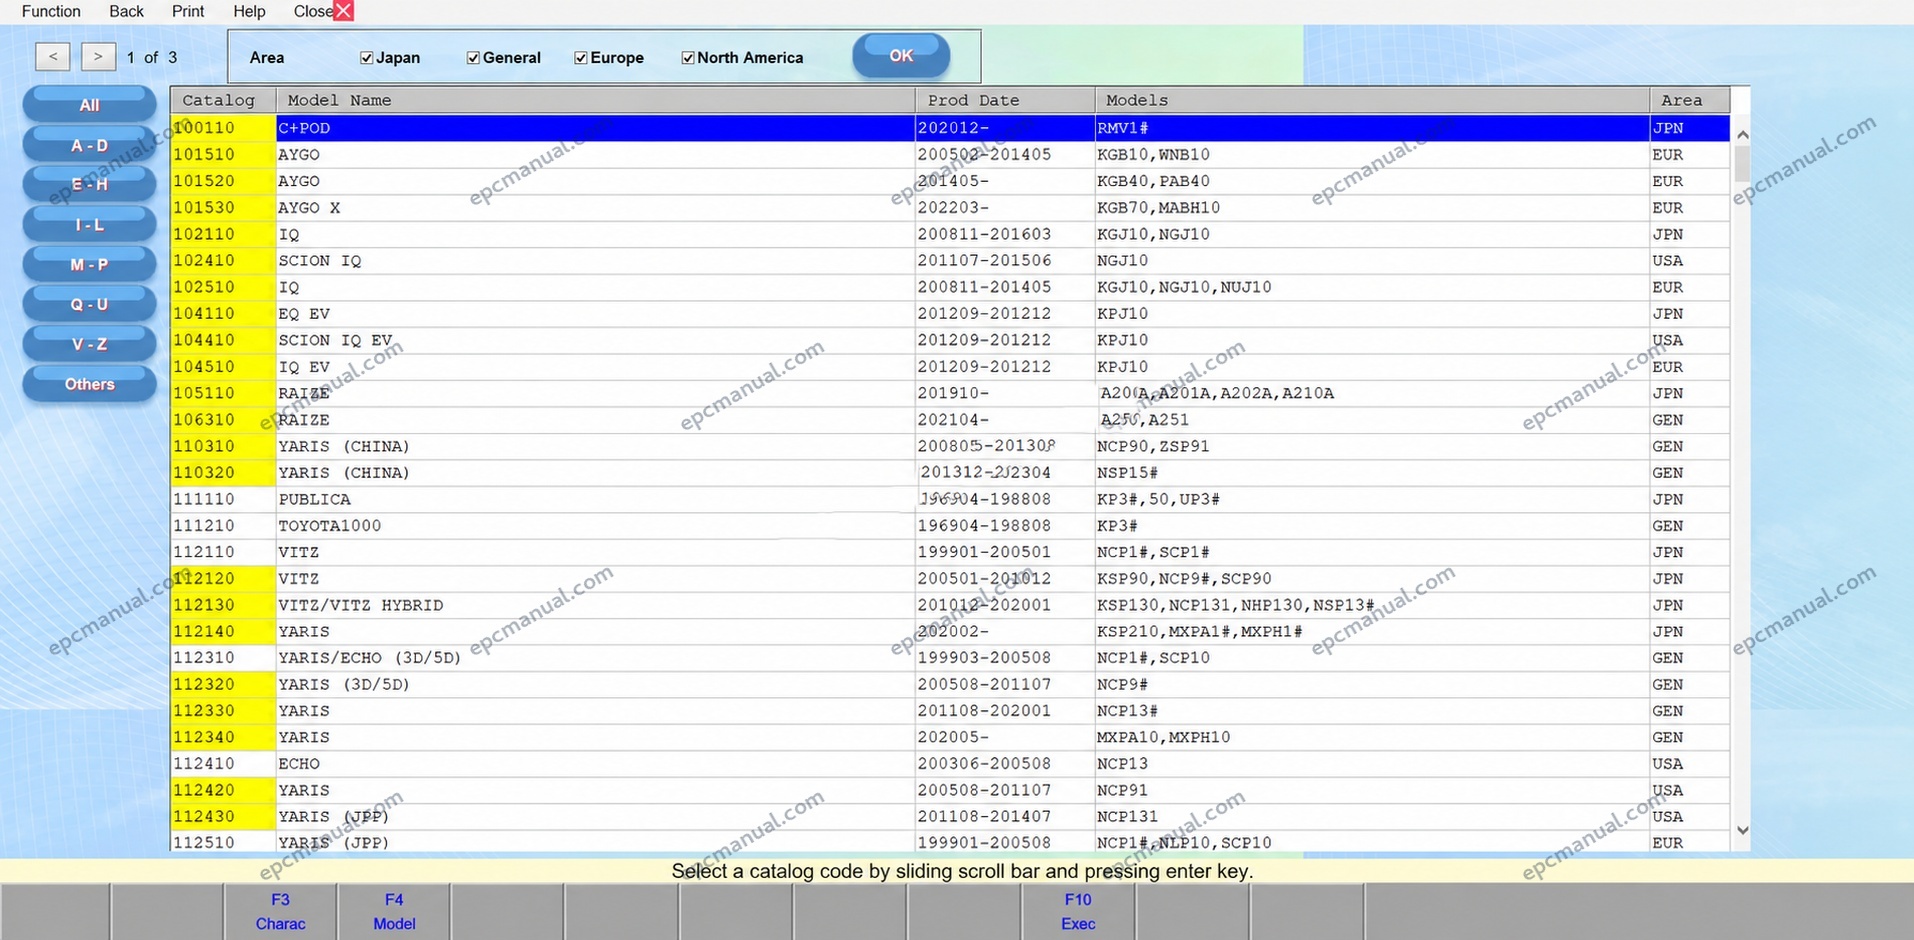Click the red X close icon
1914x940 pixels.
(343, 11)
